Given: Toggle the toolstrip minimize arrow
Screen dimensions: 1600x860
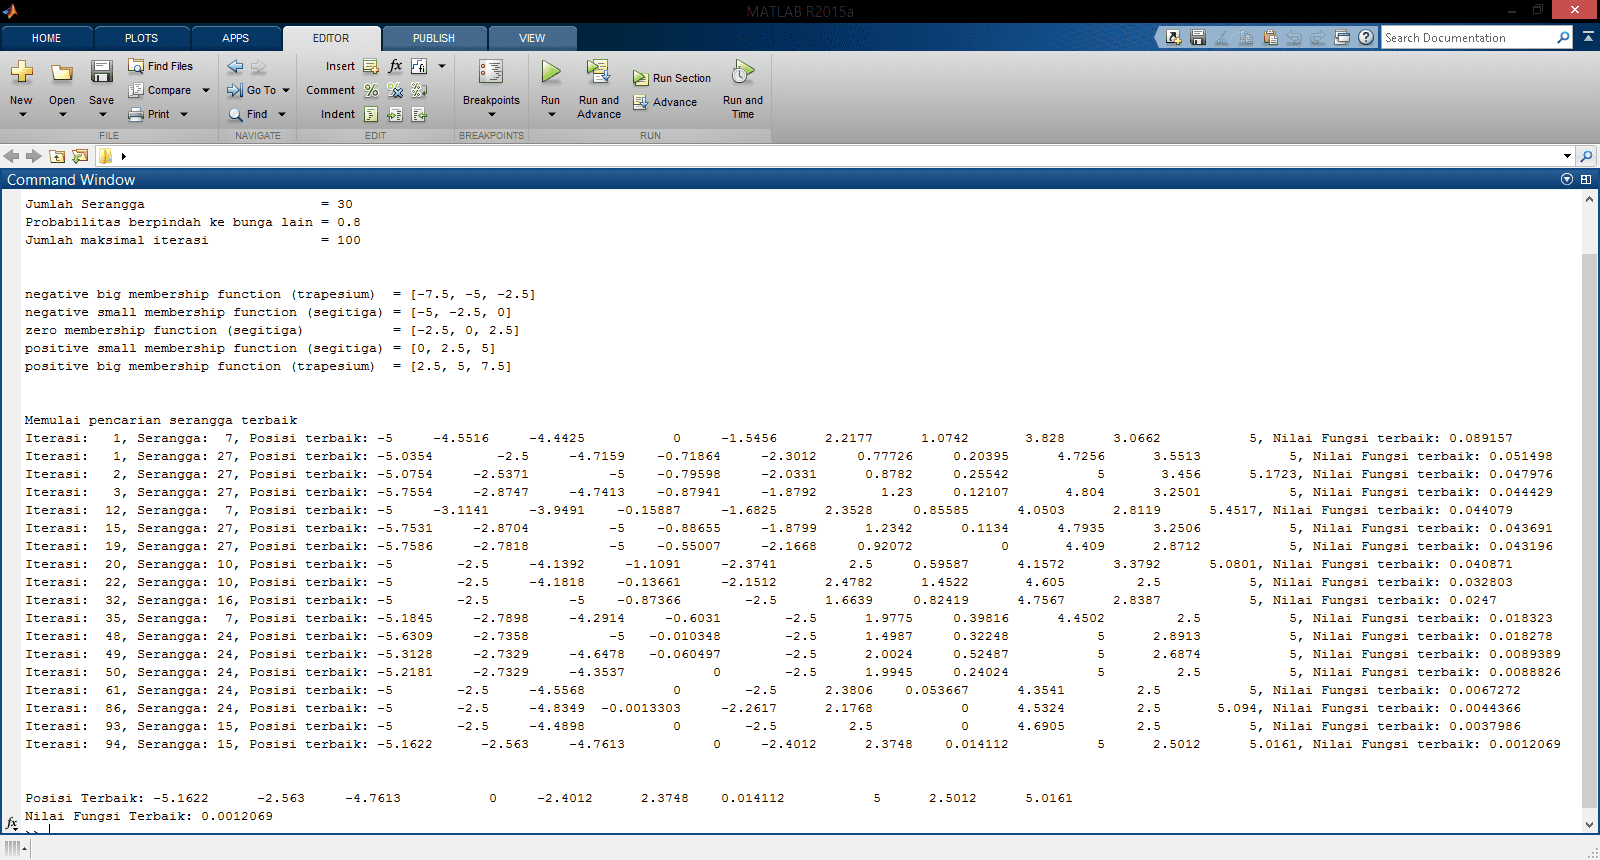Looking at the screenshot, I should [x=1588, y=37].
